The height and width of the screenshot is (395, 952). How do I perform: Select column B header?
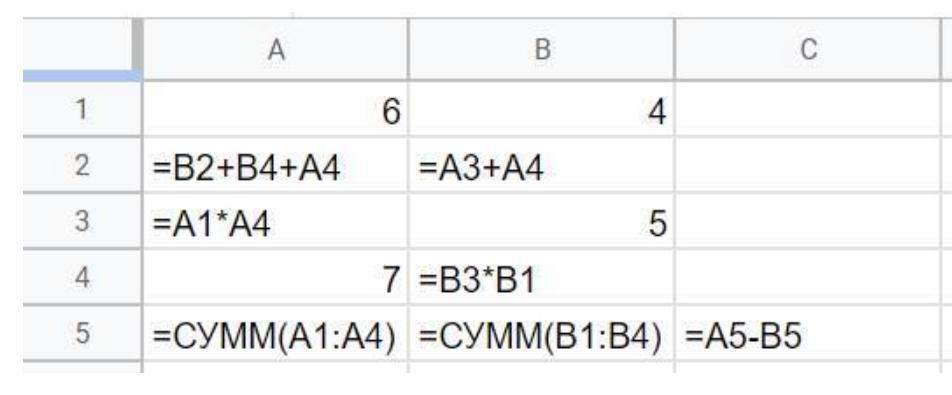[x=542, y=49]
